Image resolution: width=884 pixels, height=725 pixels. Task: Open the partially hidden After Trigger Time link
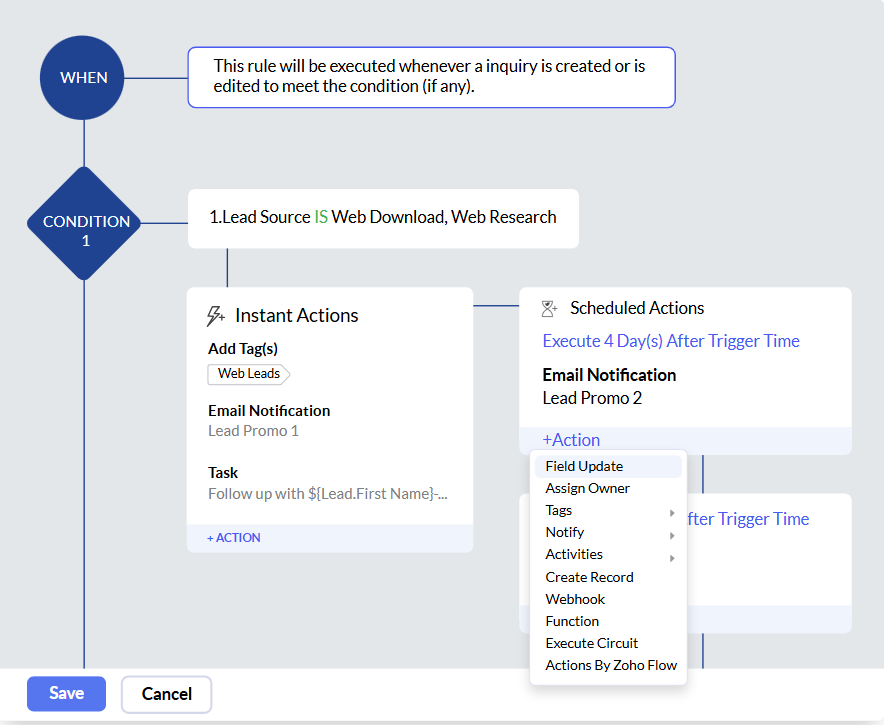pyautogui.click(x=748, y=519)
